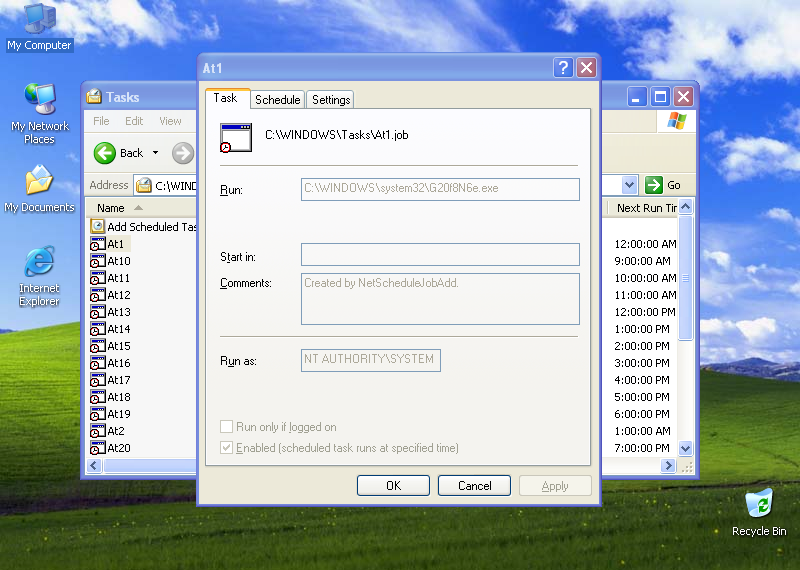
Task: Select the At11 task icon
Action: [97, 278]
